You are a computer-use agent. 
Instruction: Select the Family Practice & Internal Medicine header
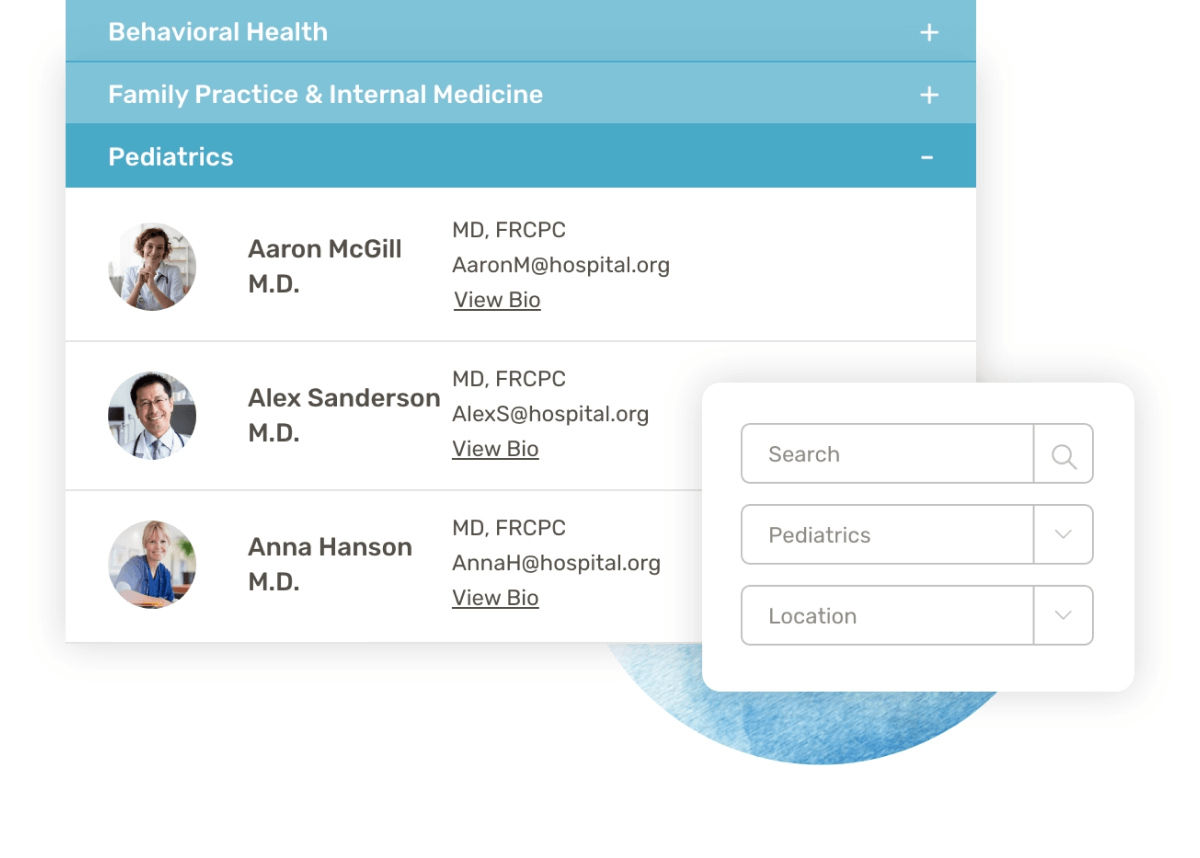coord(325,94)
